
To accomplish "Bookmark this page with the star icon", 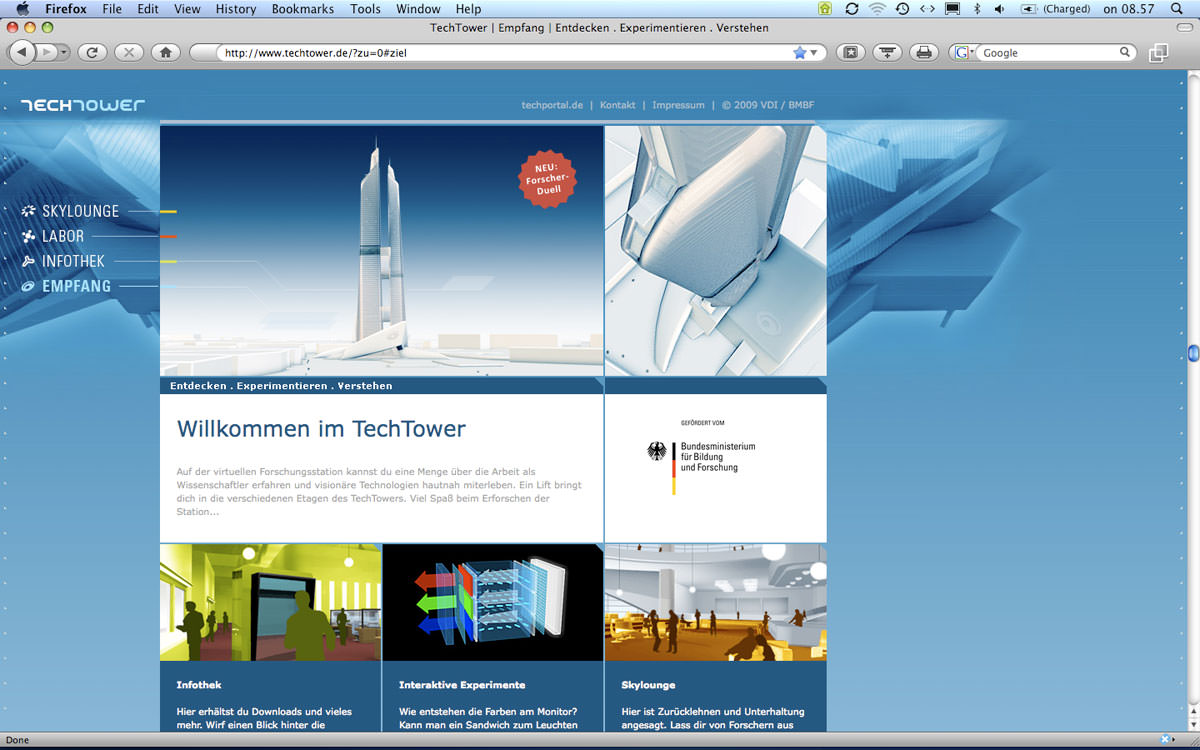I will click(x=799, y=53).
